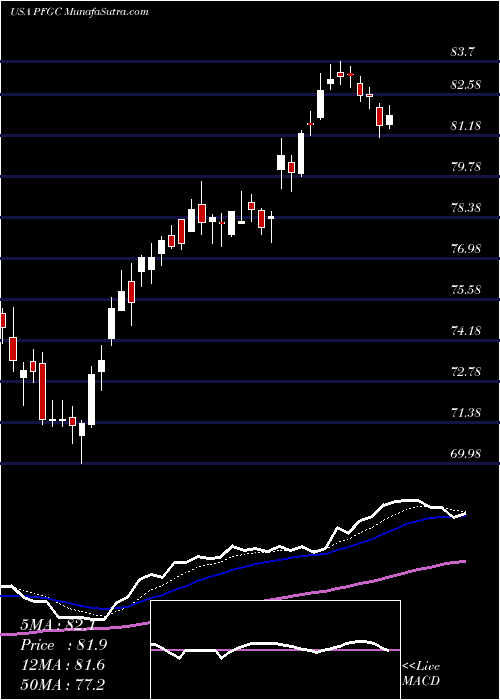Click the 71.38 price axis label
Image resolution: width=500 pixels, height=700 pixels.
click(466, 413)
